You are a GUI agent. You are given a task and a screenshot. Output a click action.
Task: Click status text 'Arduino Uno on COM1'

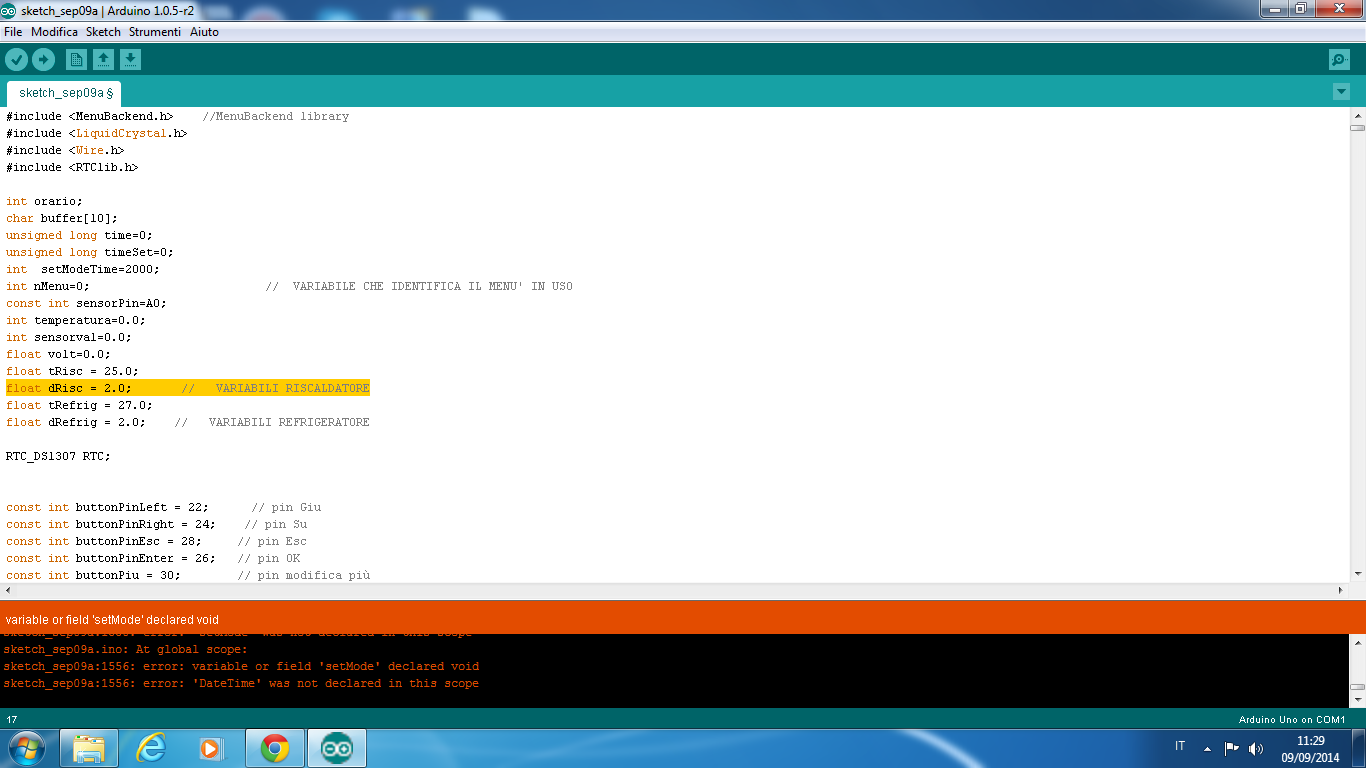(x=1292, y=720)
